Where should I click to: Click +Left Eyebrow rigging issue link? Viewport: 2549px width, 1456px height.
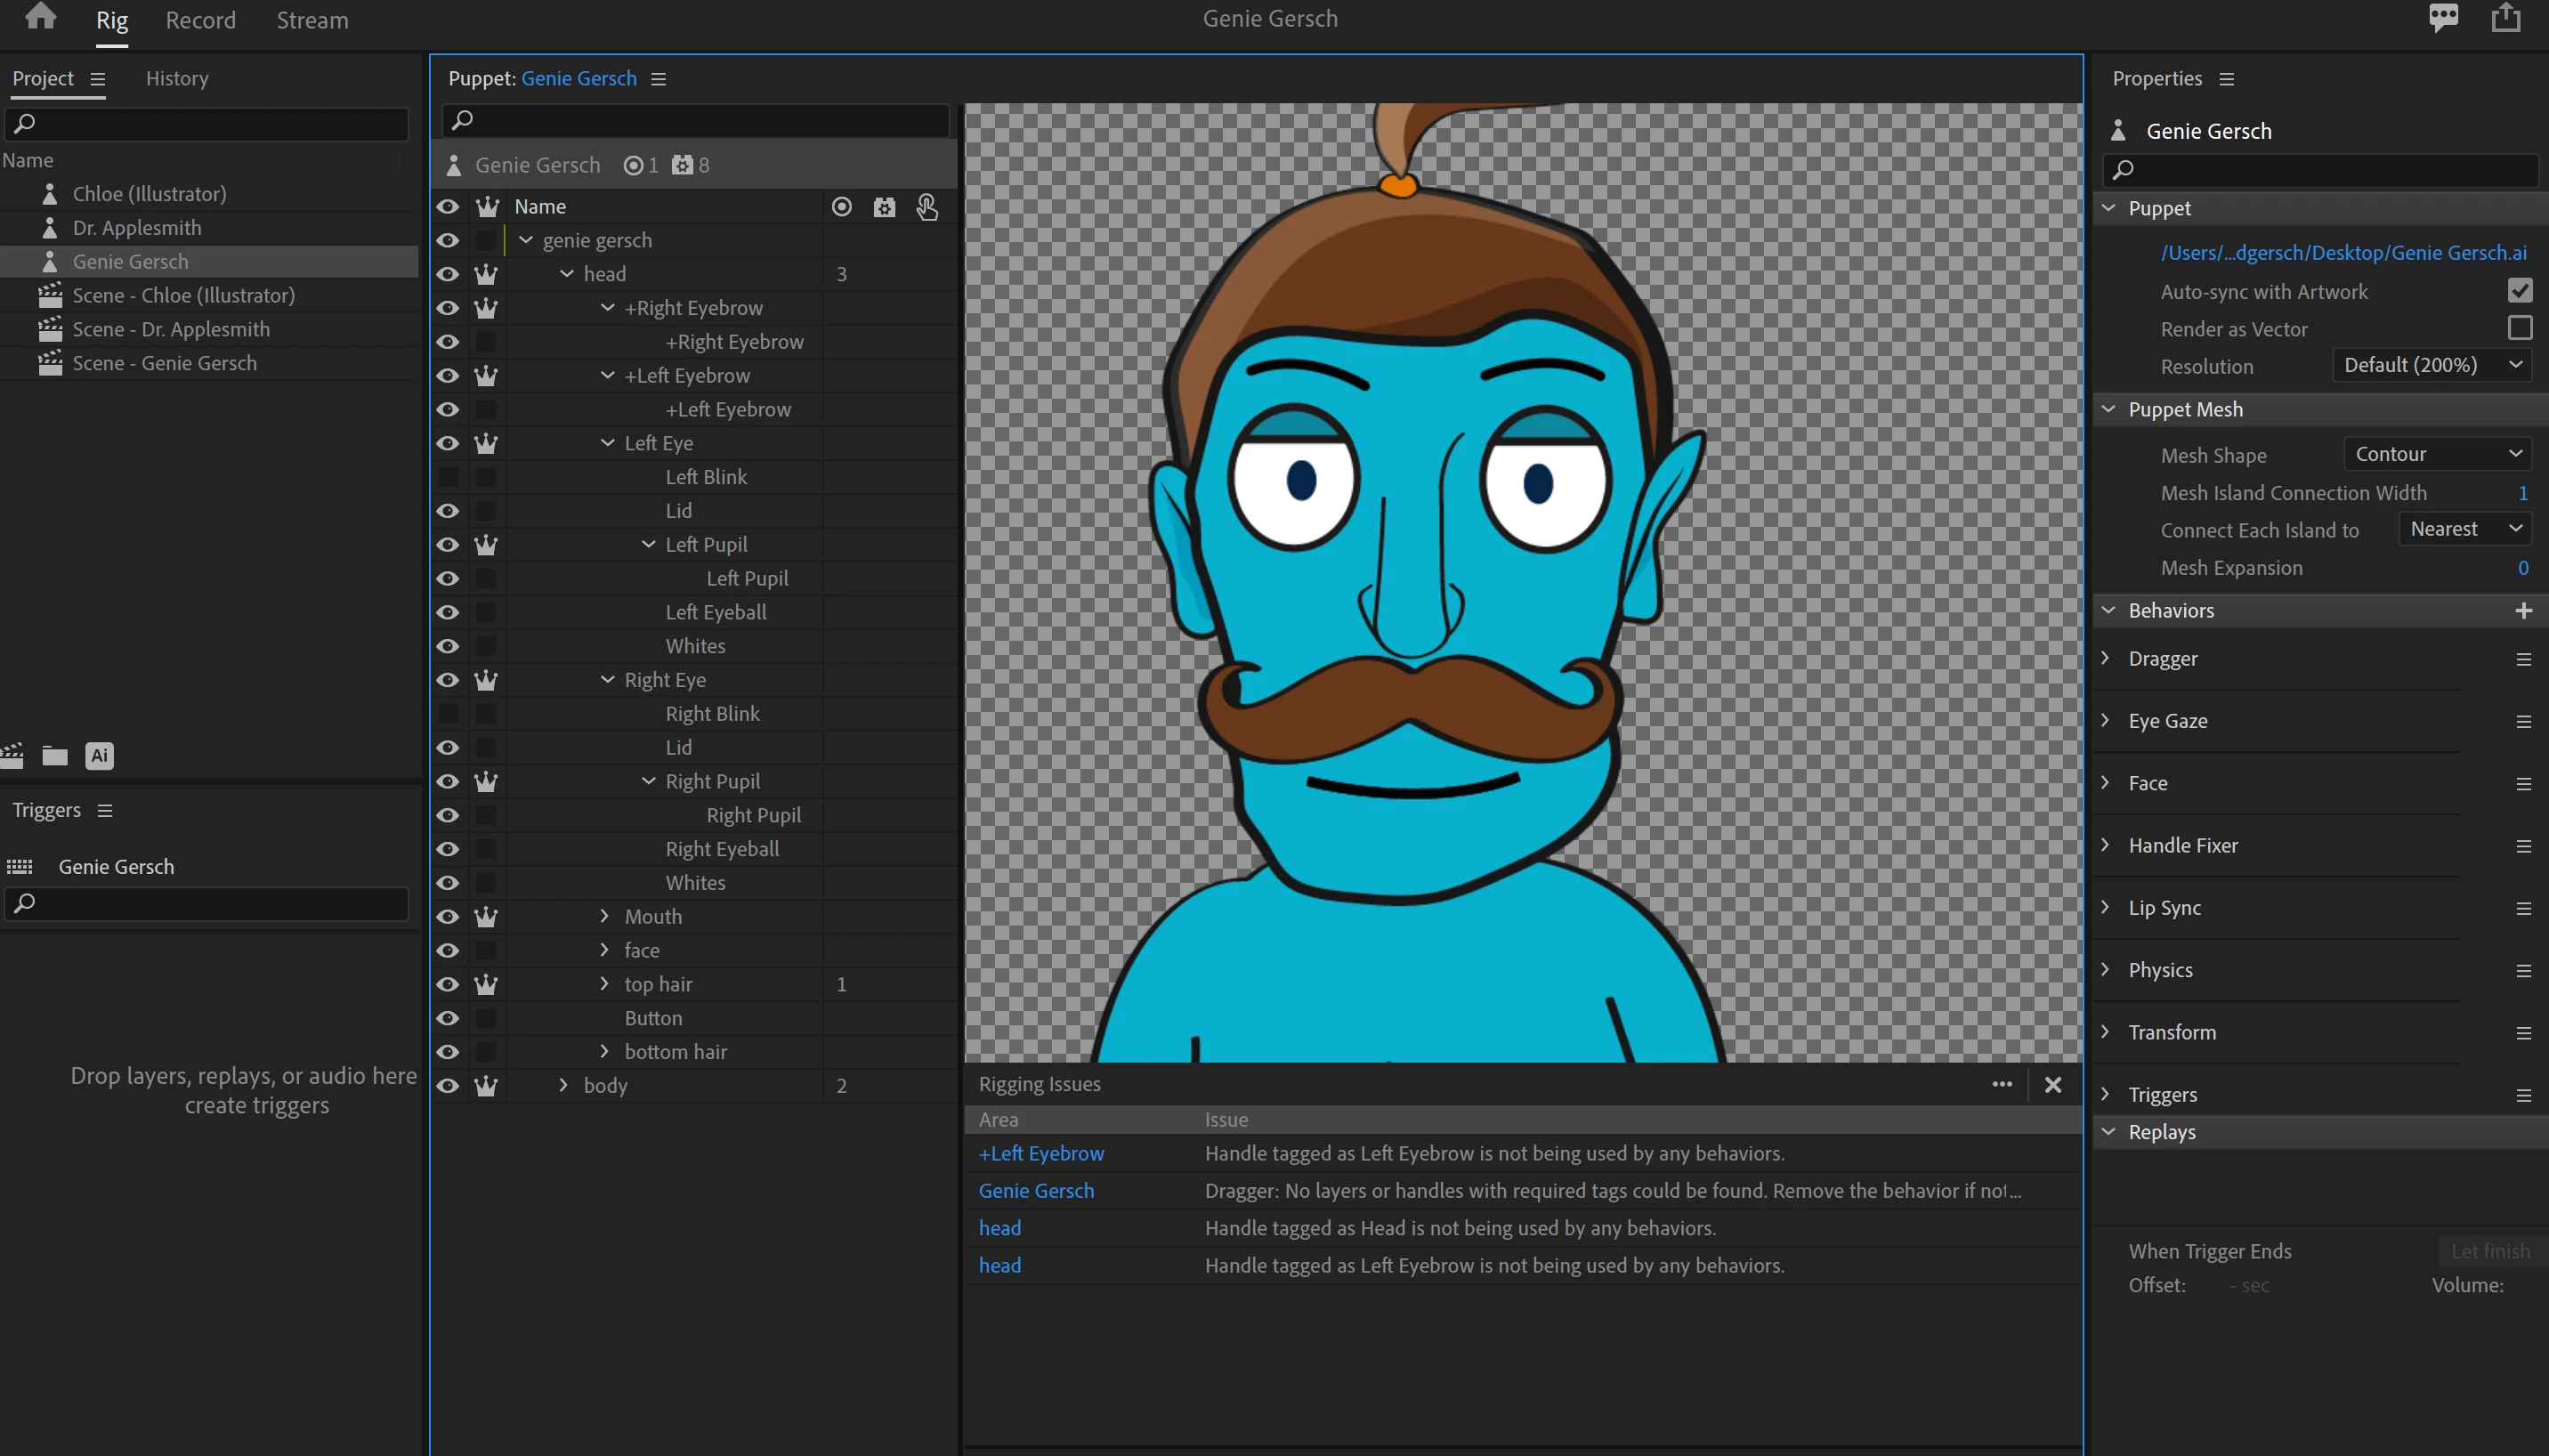(x=1041, y=1153)
